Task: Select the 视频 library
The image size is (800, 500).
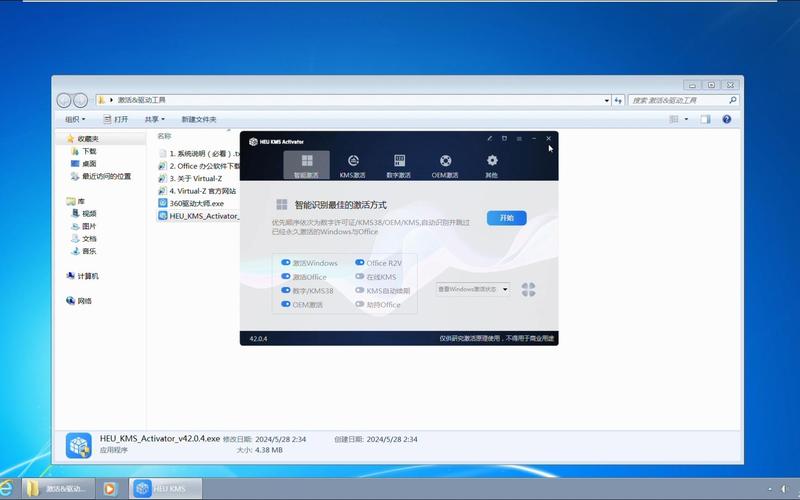Action: 89,214
